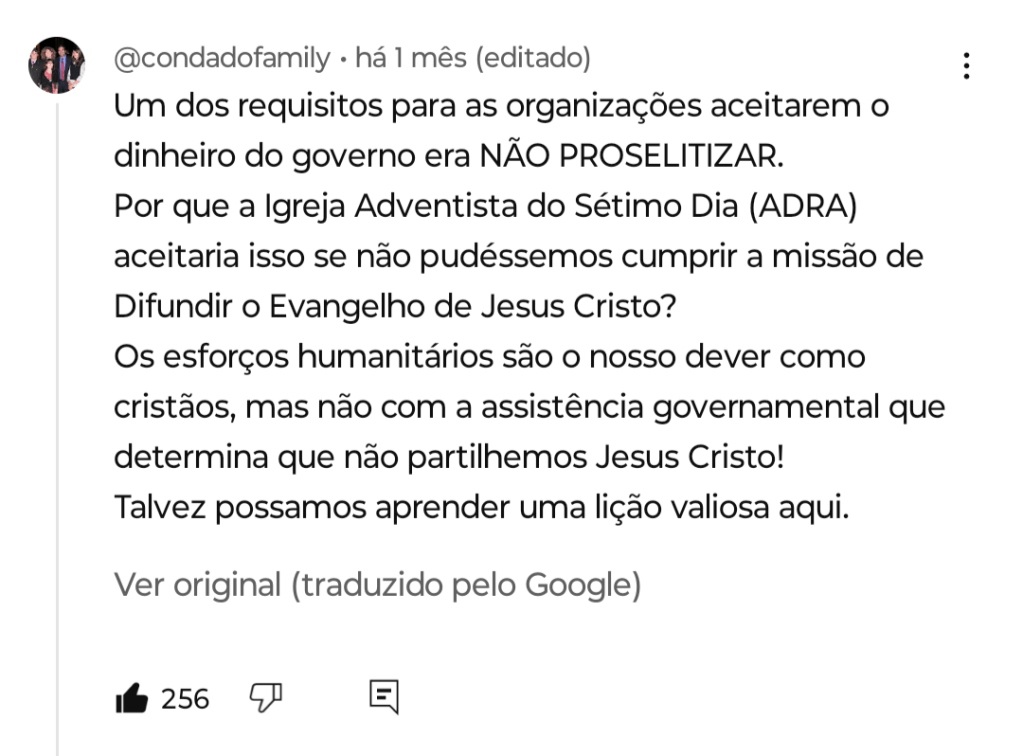Screen dimensions: 1023x756
Task: Click the line starting "Os esforços humanitários"
Action: click(x=490, y=356)
